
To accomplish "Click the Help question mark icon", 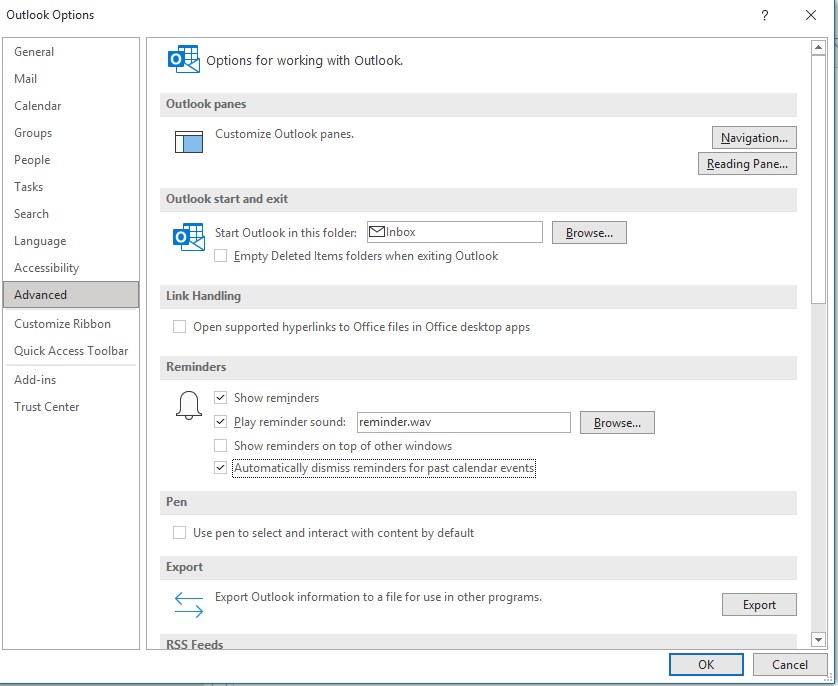I will [765, 15].
